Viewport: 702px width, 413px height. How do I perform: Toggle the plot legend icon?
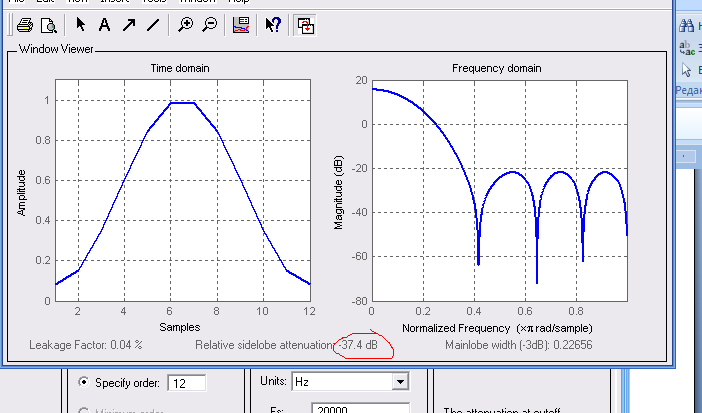[241, 25]
